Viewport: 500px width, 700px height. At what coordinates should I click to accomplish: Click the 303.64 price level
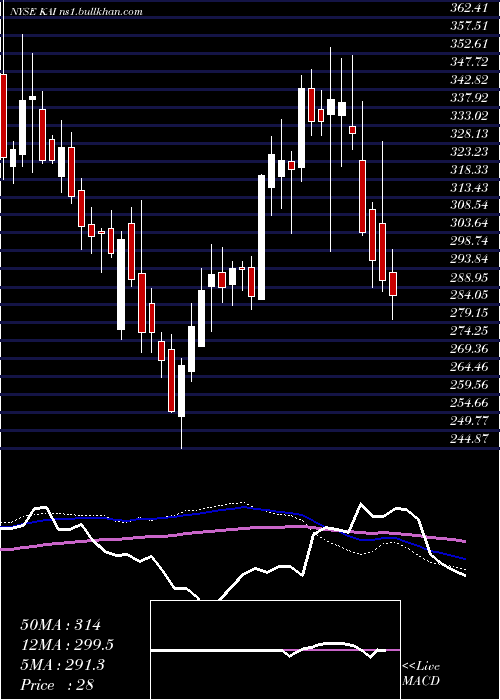(468, 223)
